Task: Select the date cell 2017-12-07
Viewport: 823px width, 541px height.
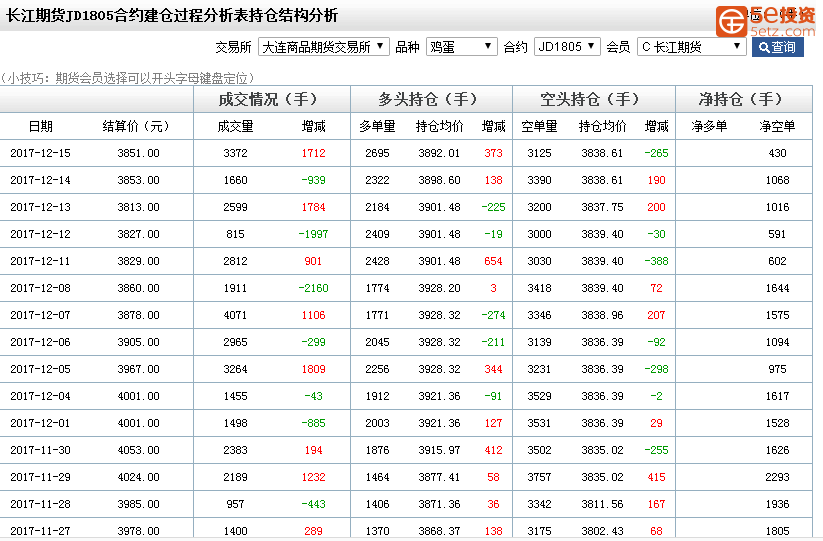Action: [40, 315]
